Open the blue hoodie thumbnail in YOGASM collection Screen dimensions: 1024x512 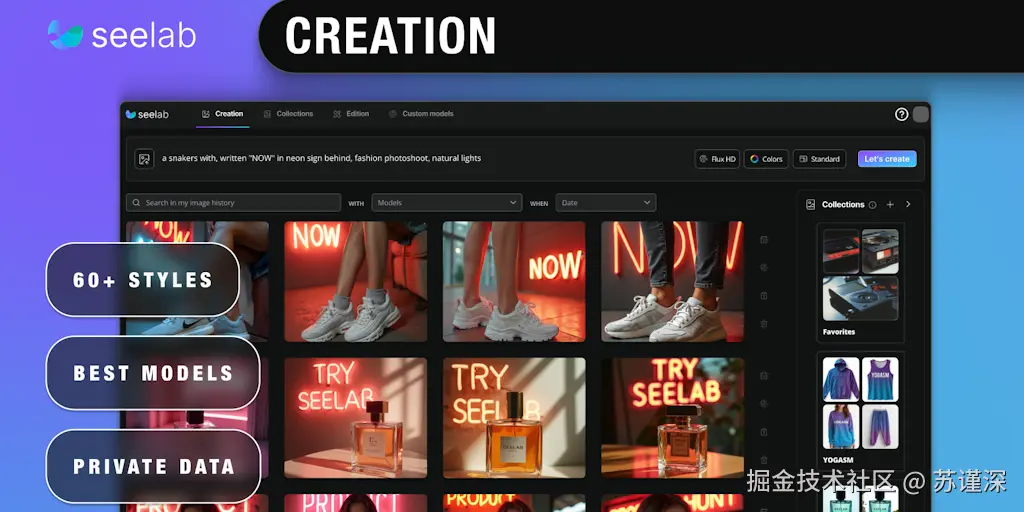[840, 379]
